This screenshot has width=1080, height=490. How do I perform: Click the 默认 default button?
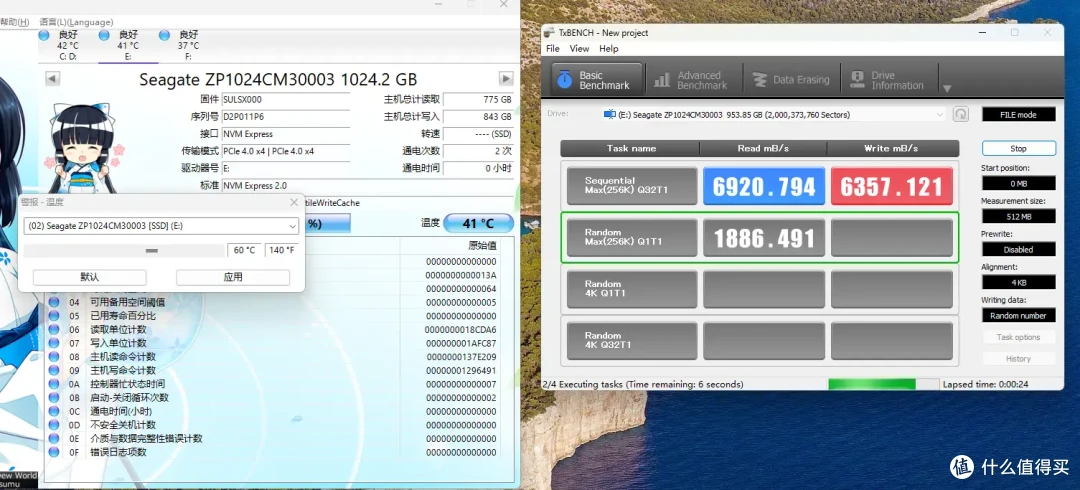click(x=90, y=277)
